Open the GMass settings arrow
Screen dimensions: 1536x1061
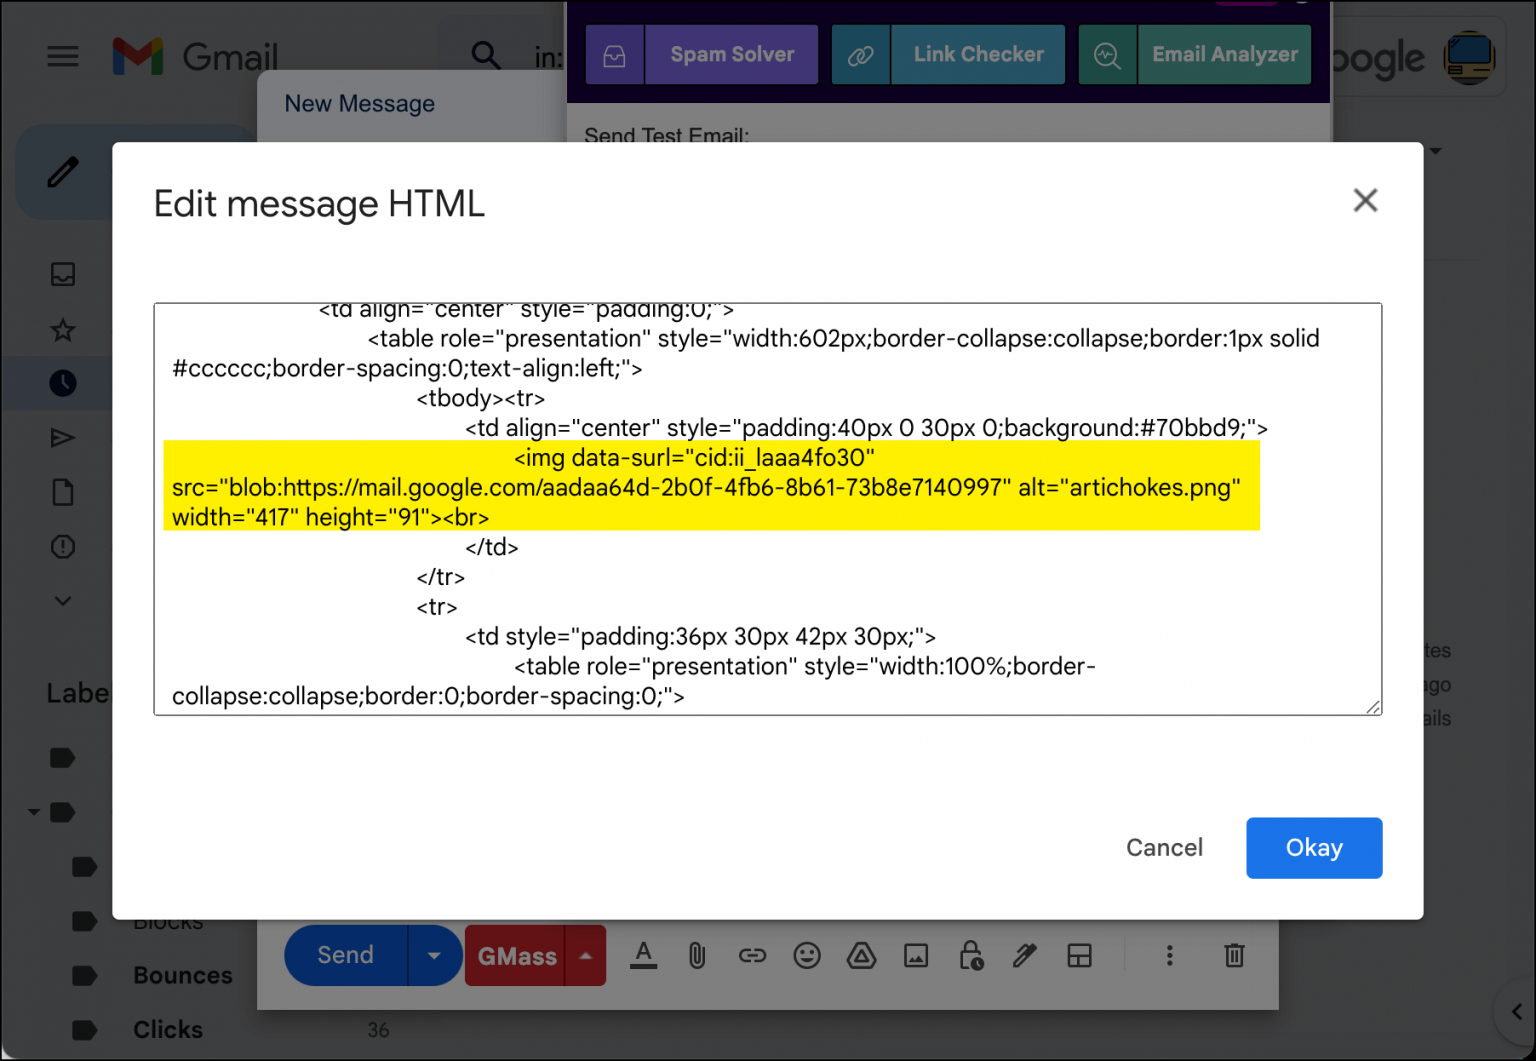586,955
